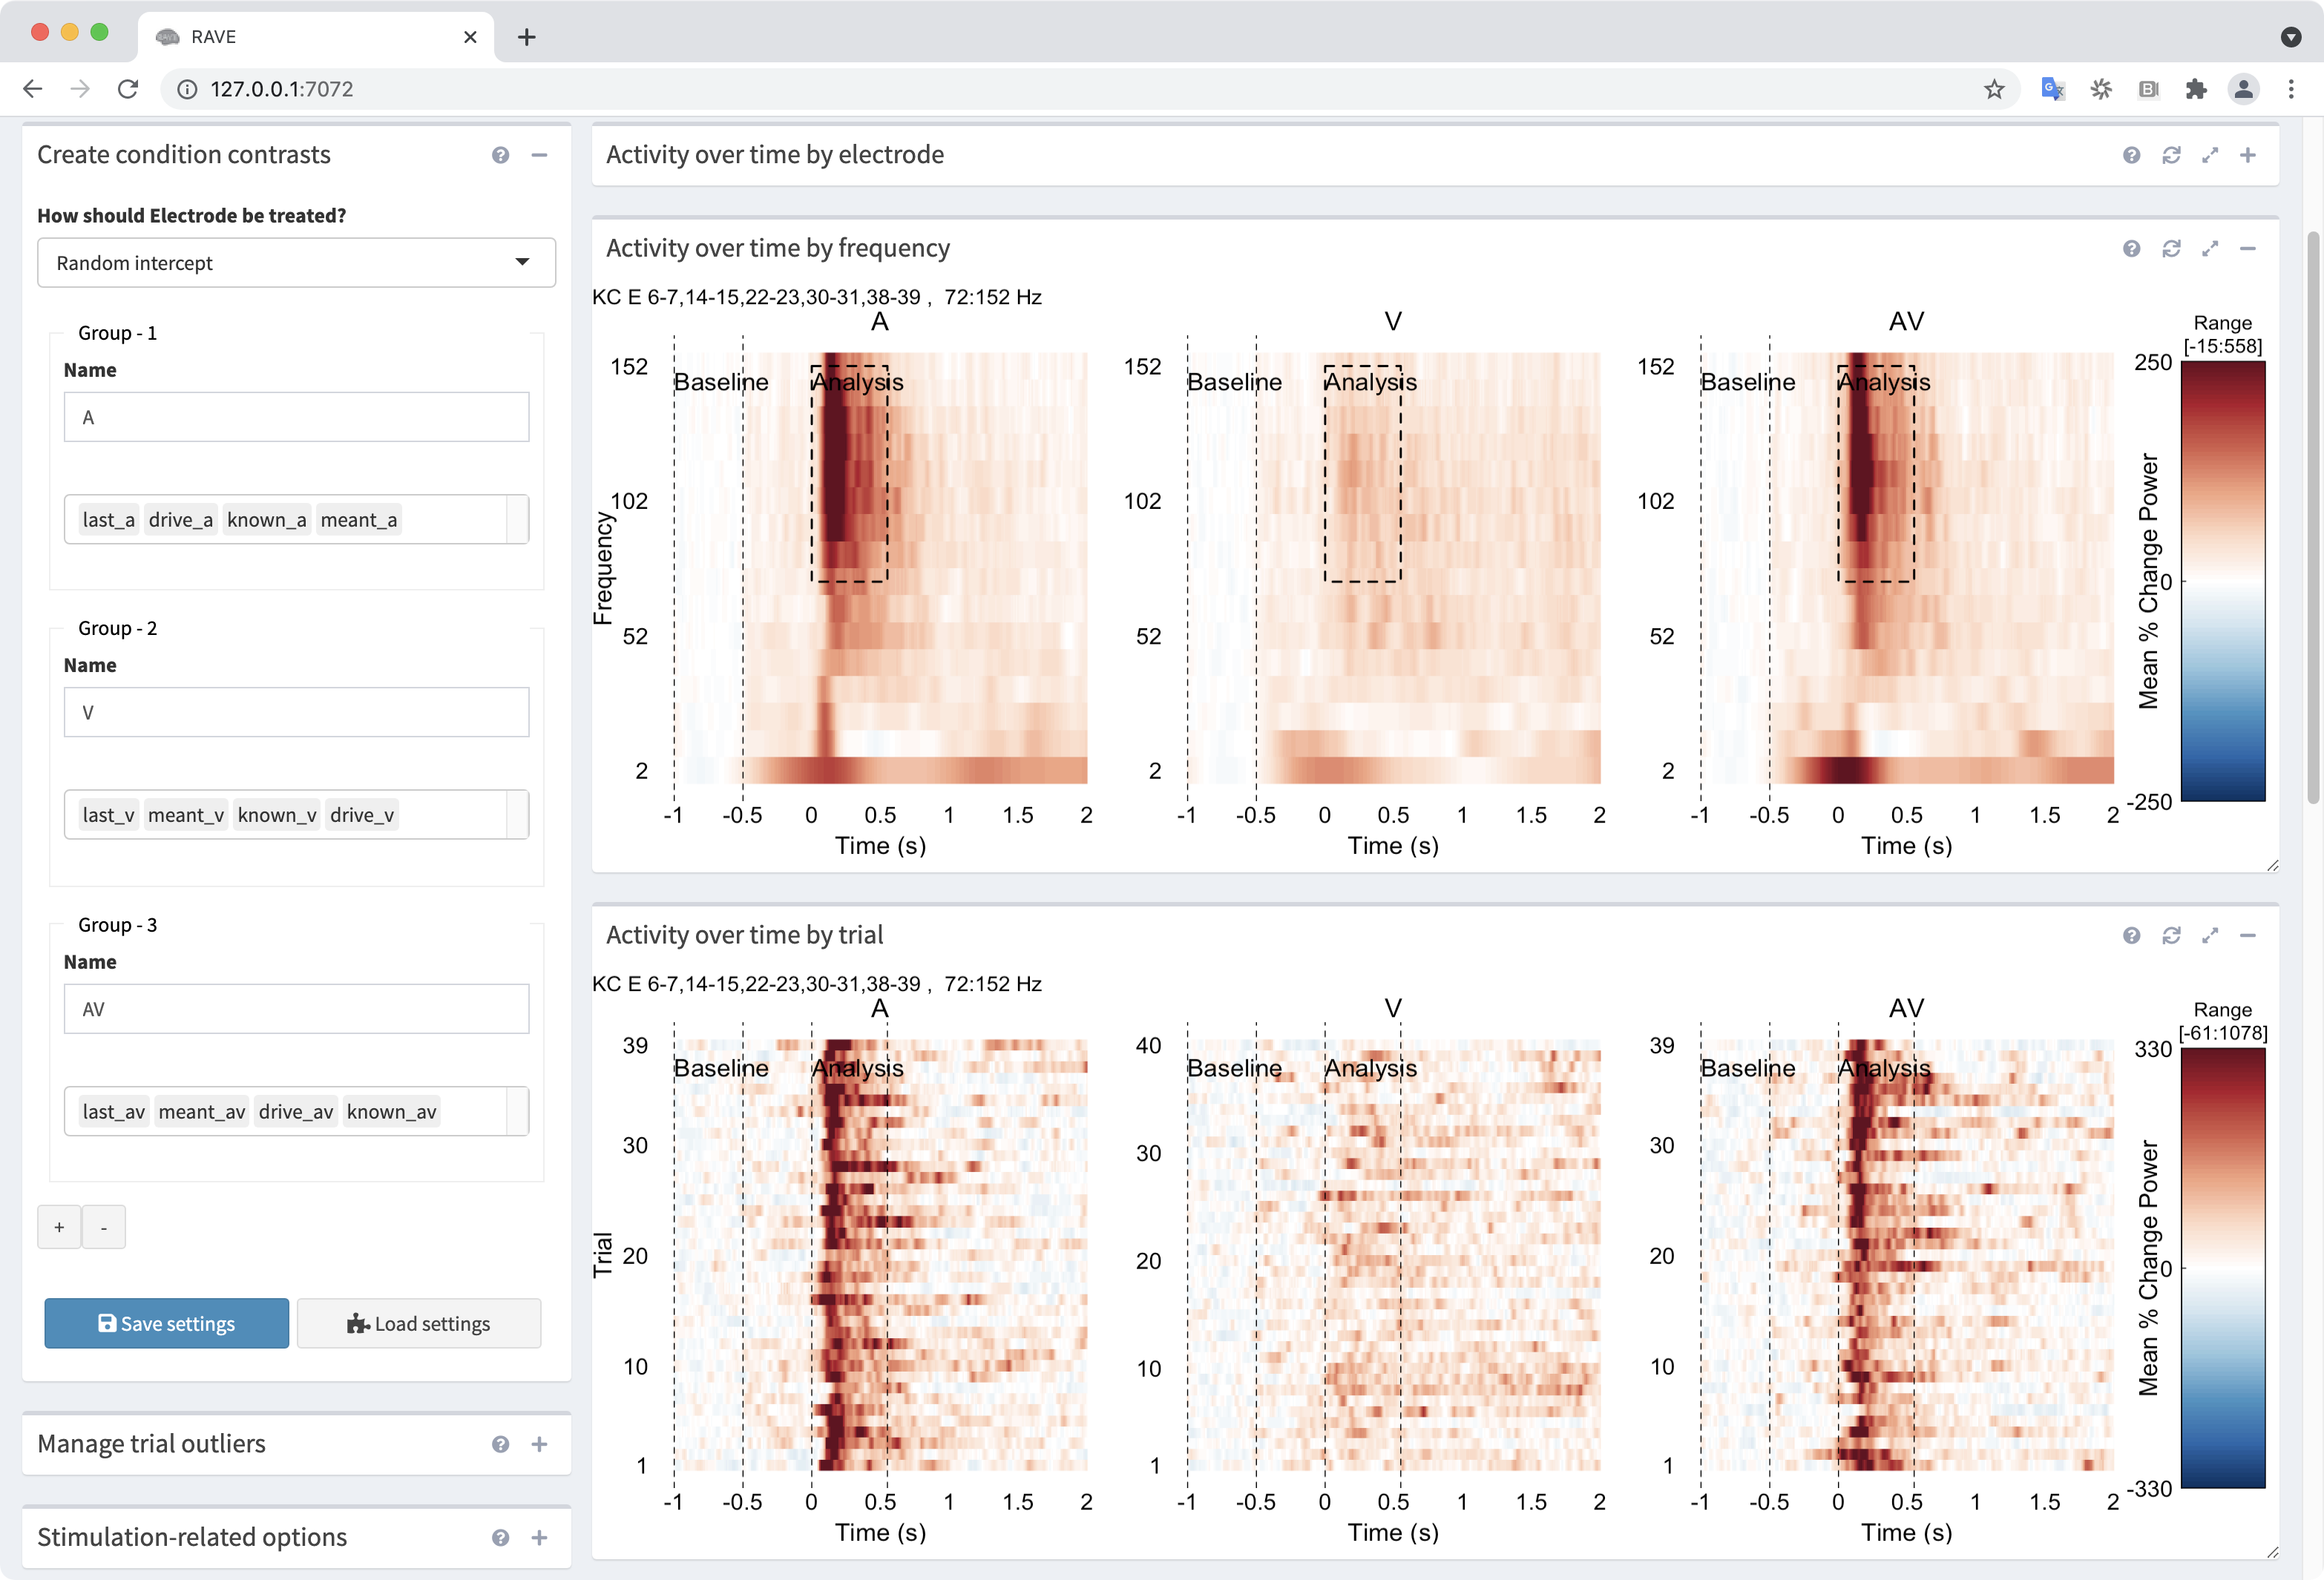Bookmark this page with star icon

tap(1994, 89)
